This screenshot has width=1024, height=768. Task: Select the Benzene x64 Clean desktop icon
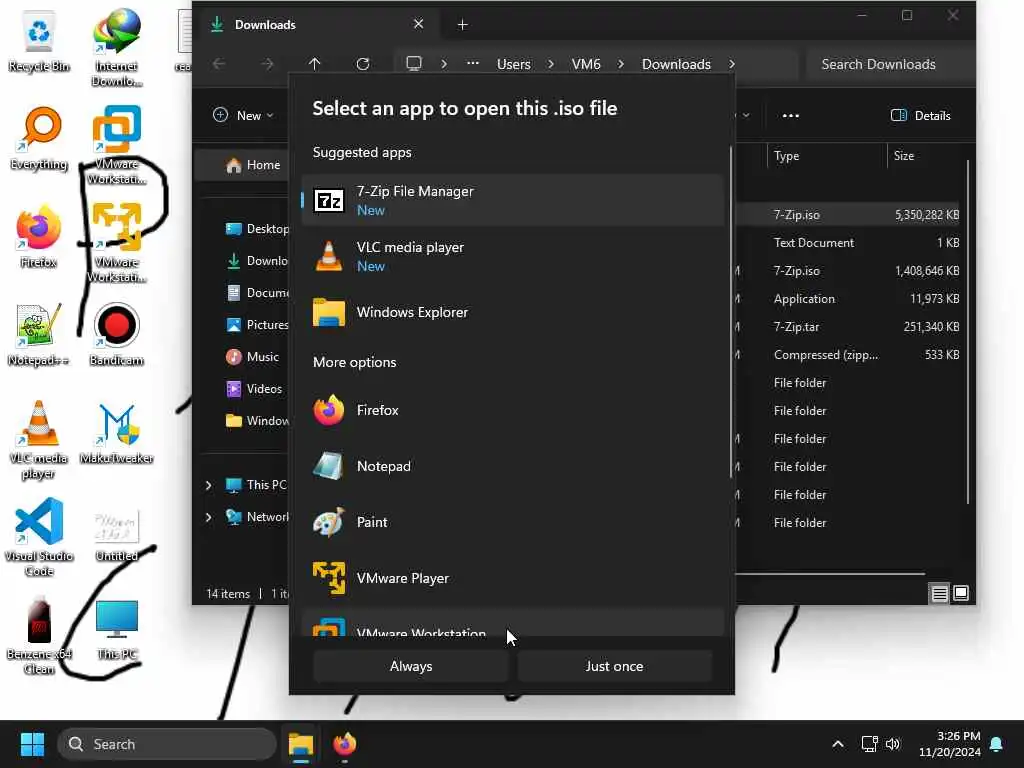[x=39, y=635]
